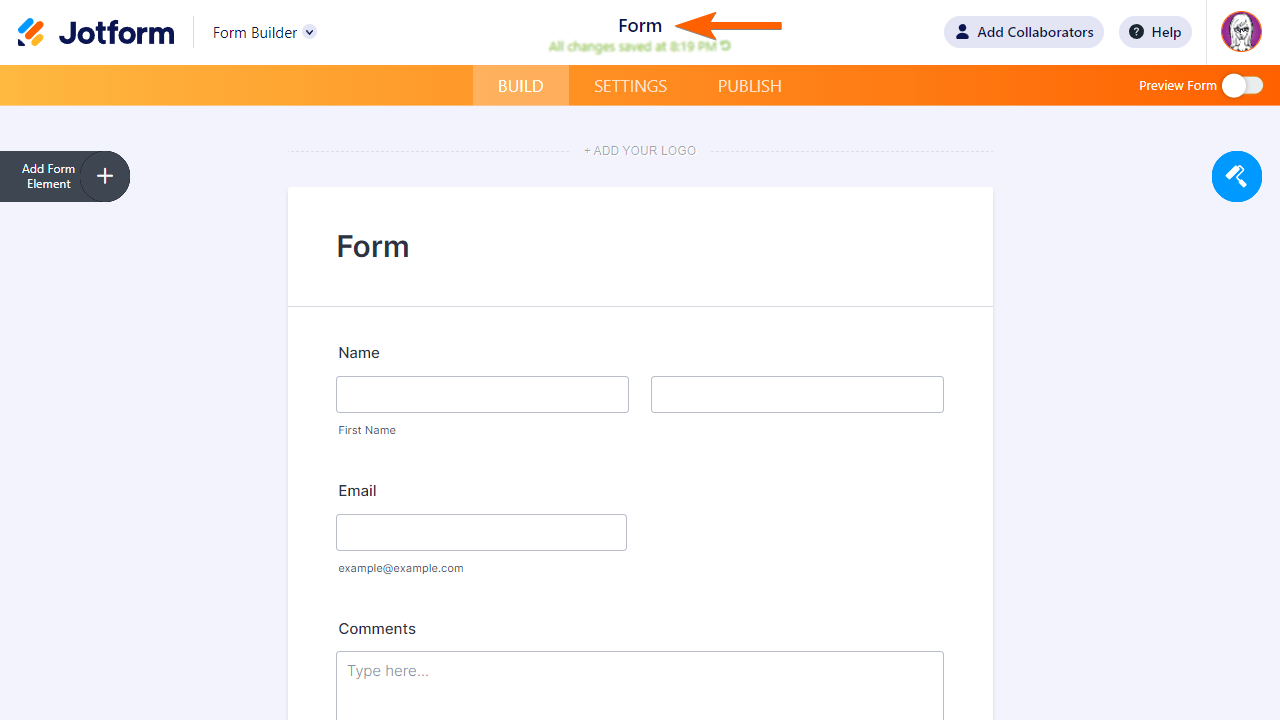Expand the Form Builder dropdown chevron
Screen dimensions: 1280x720
click(310, 32)
